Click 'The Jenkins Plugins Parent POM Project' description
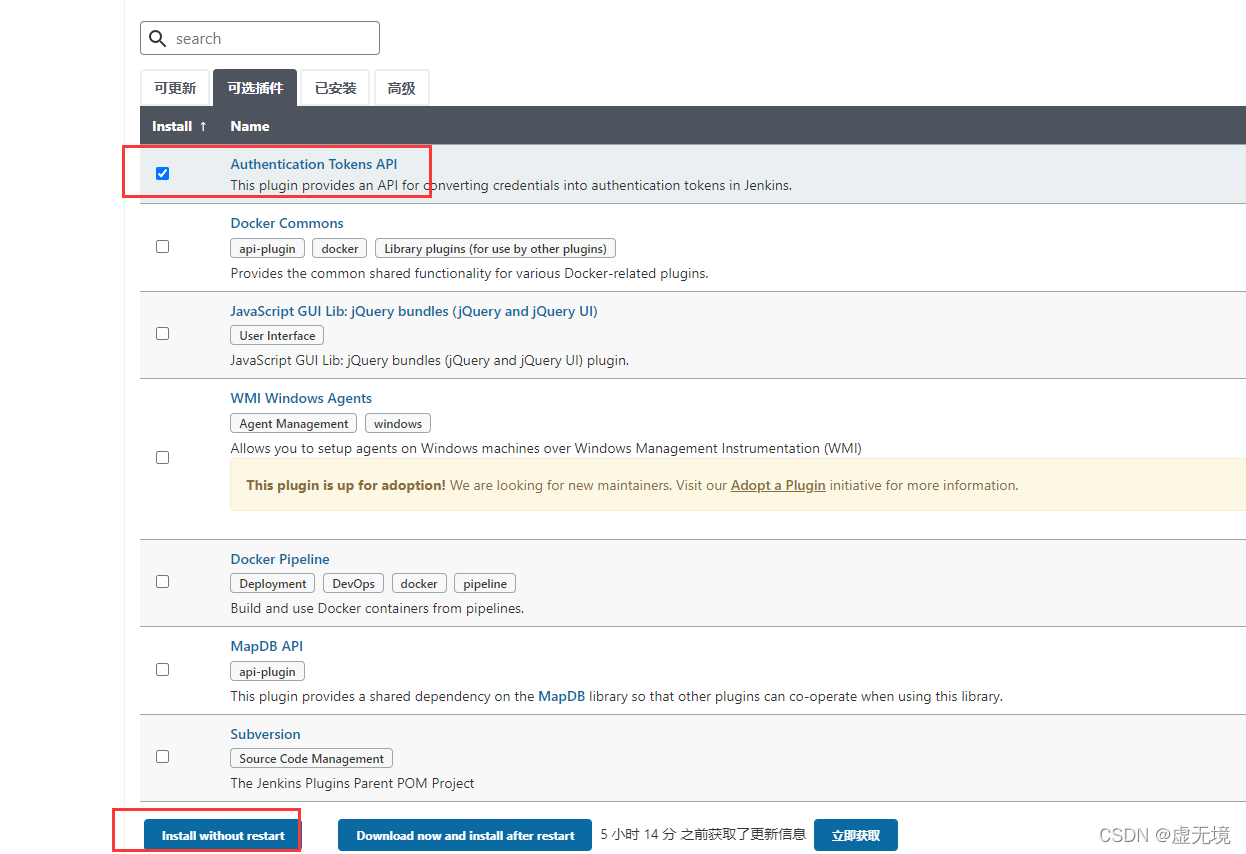 tap(352, 783)
